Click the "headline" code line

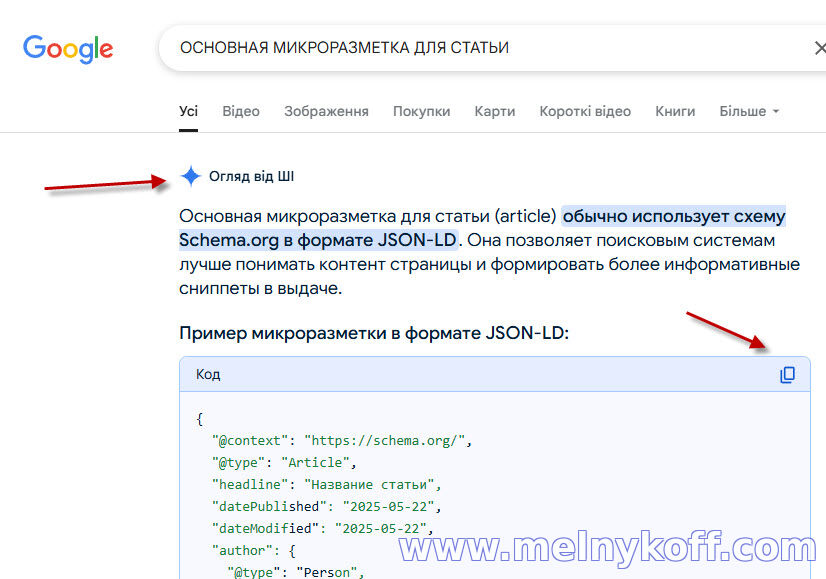point(327,485)
